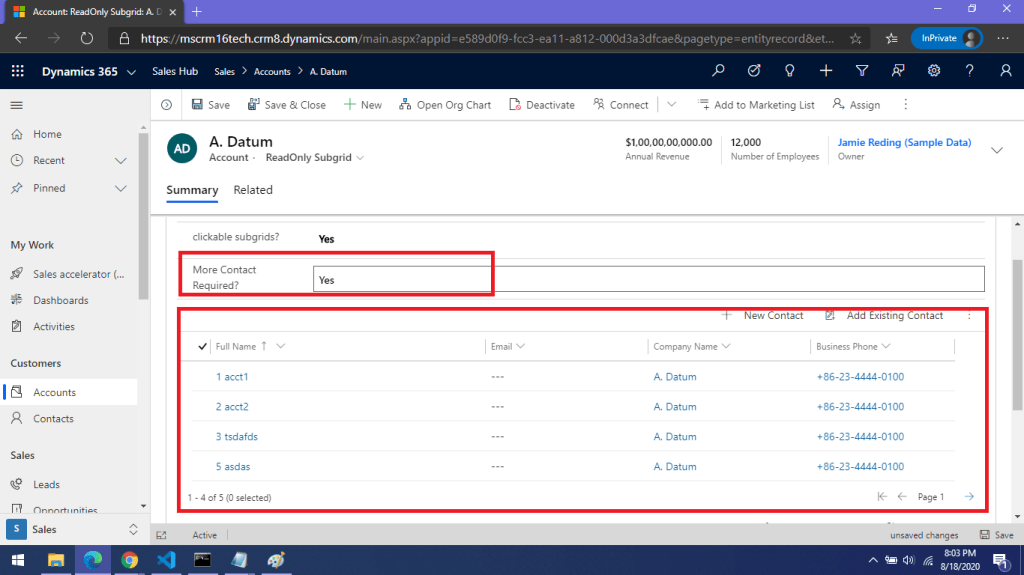Open the task flow checkmark icon

pos(754,71)
